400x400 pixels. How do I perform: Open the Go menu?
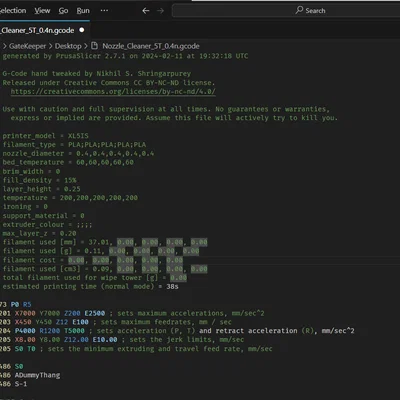pos(63,11)
